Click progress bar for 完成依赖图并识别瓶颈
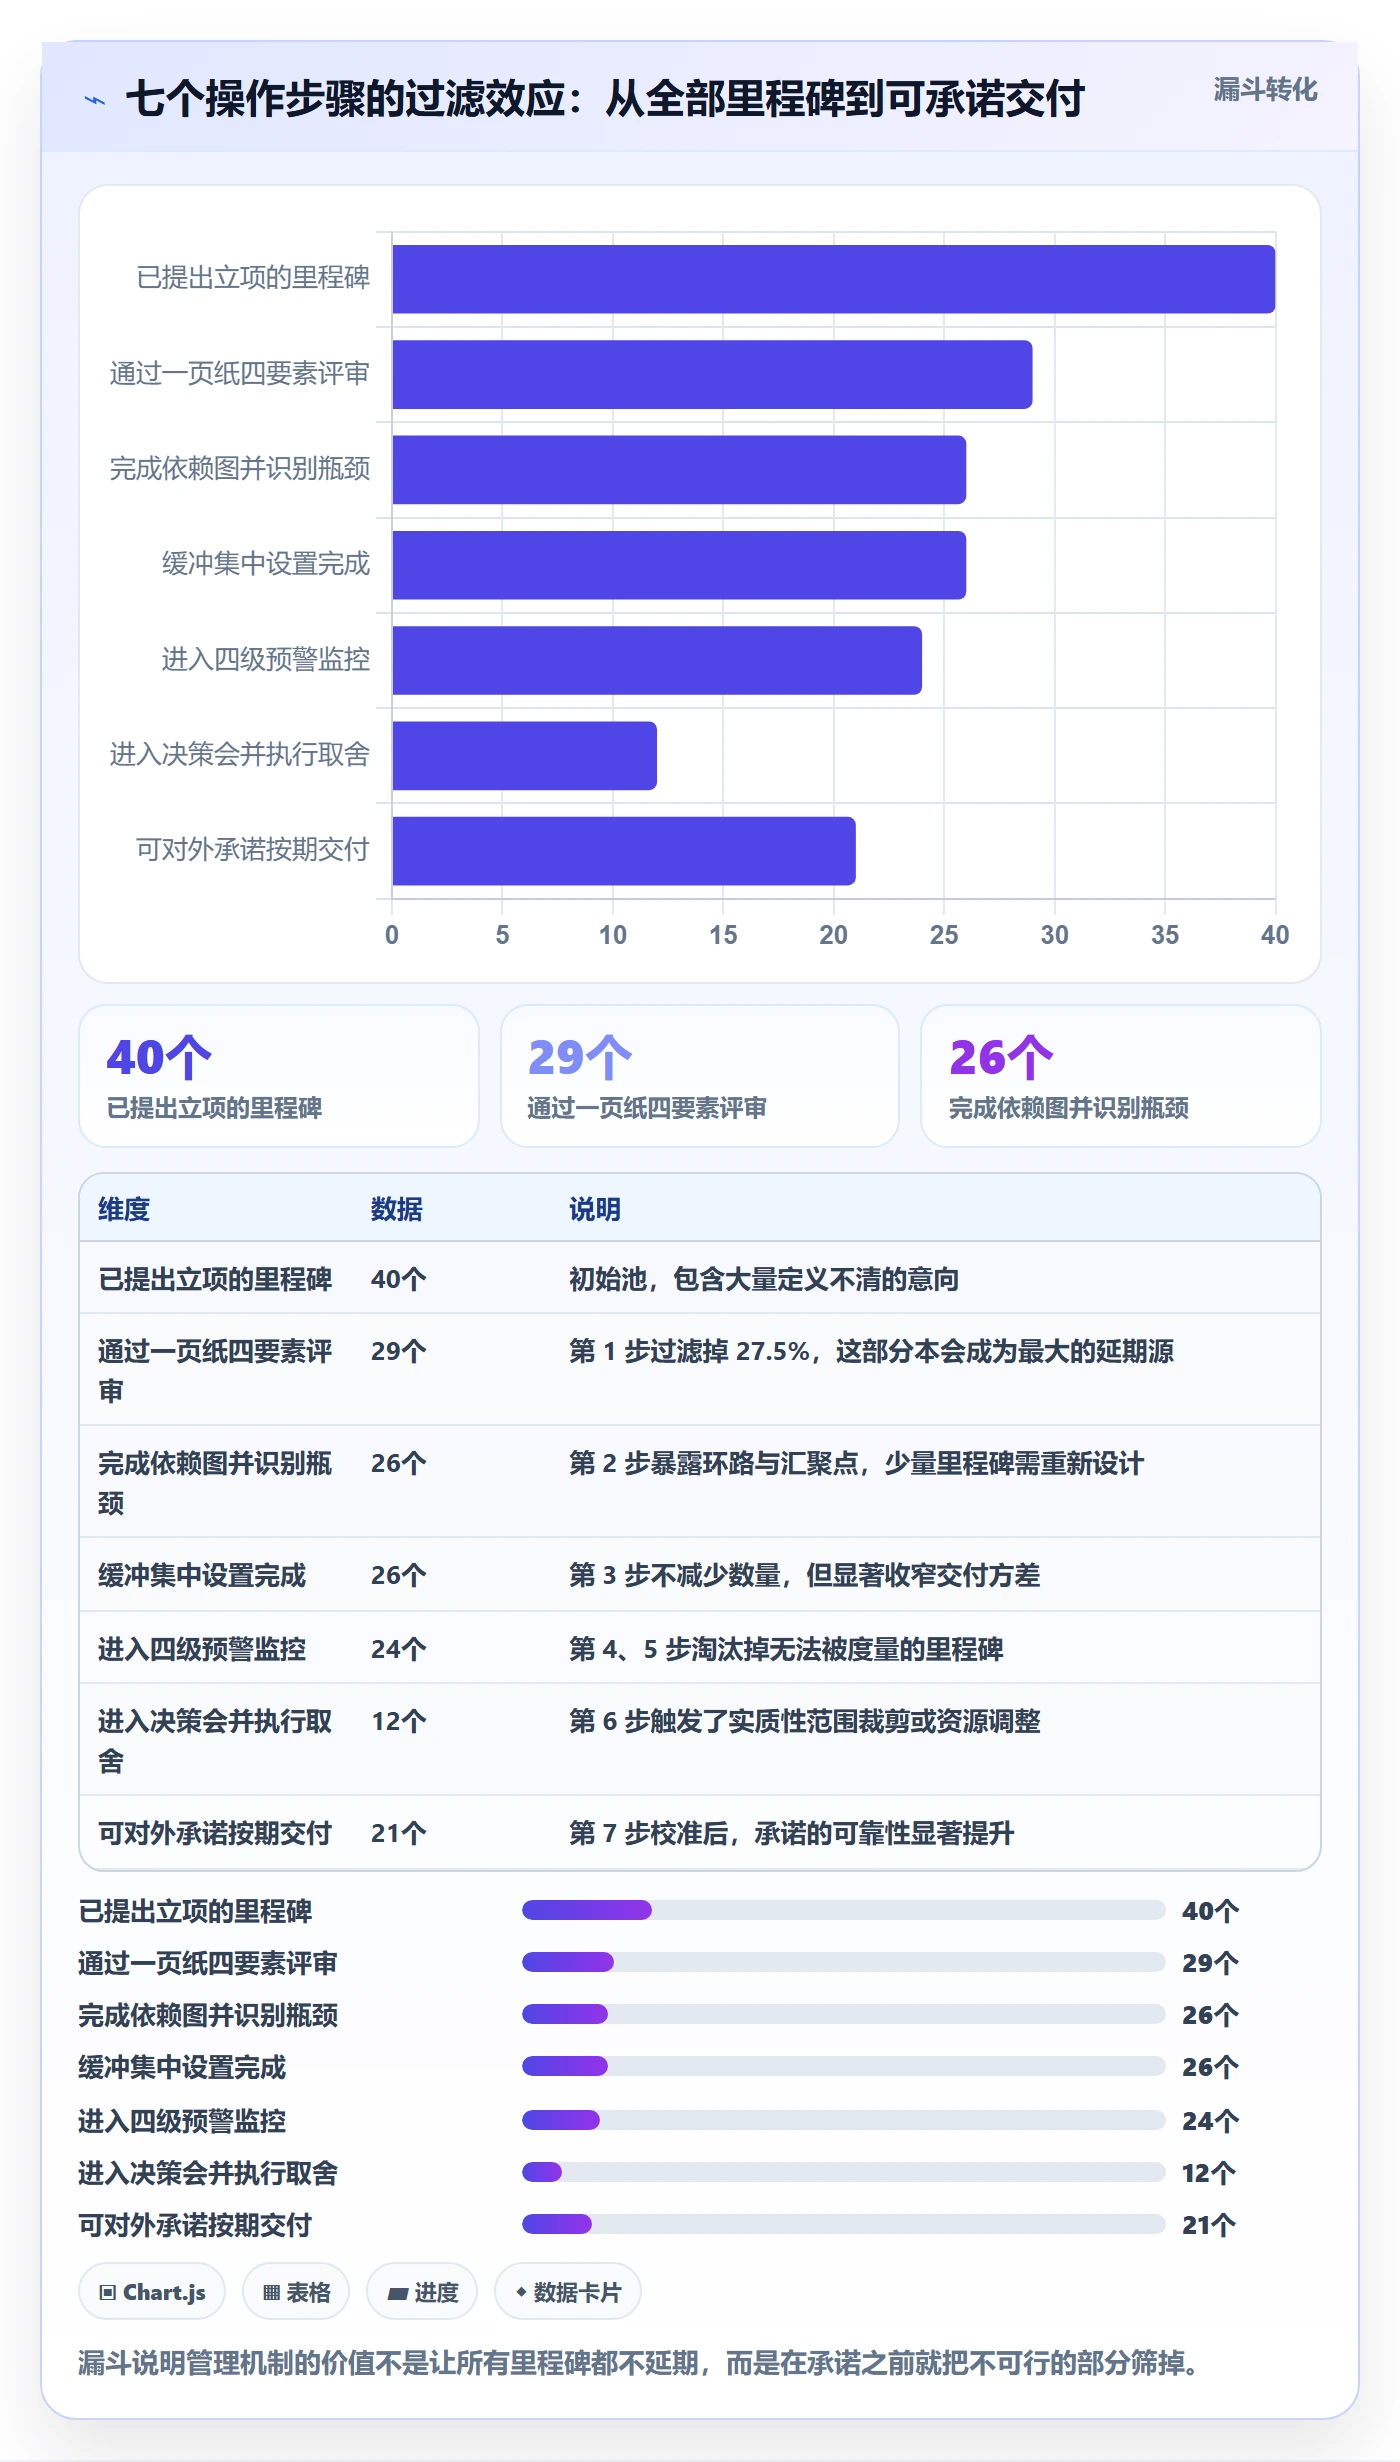This screenshot has height=2462, width=1400. pos(844,2014)
